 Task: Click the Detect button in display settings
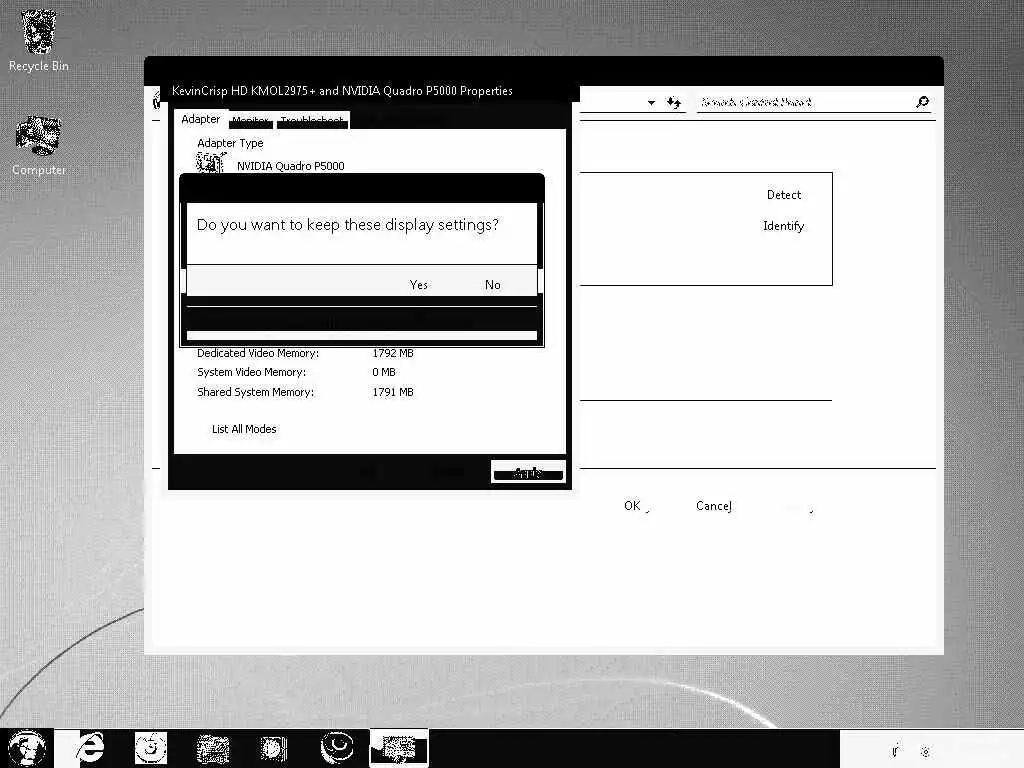[x=784, y=195]
